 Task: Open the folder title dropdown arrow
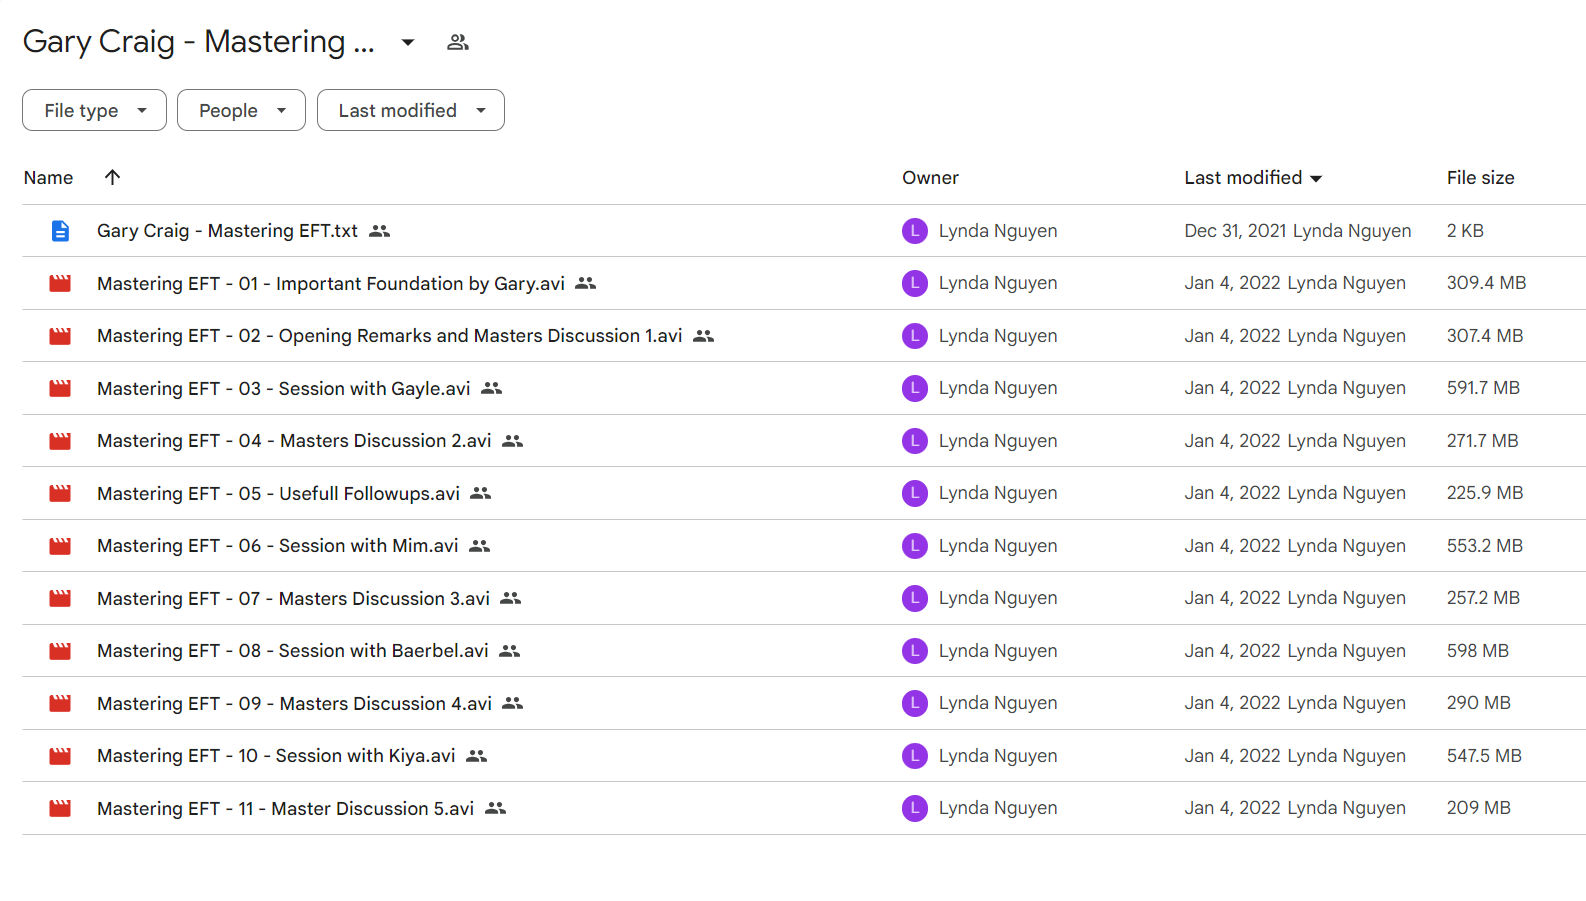tap(408, 42)
